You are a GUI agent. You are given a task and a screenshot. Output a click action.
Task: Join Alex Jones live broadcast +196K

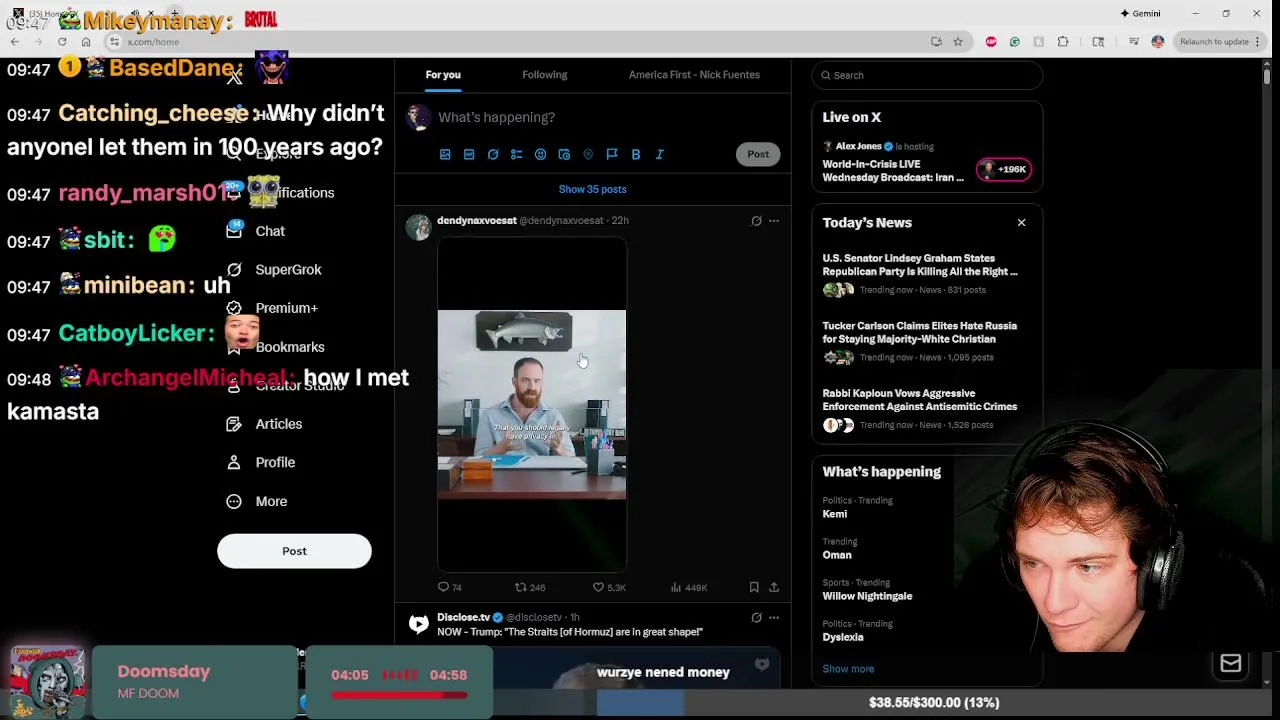click(x=1004, y=169)
